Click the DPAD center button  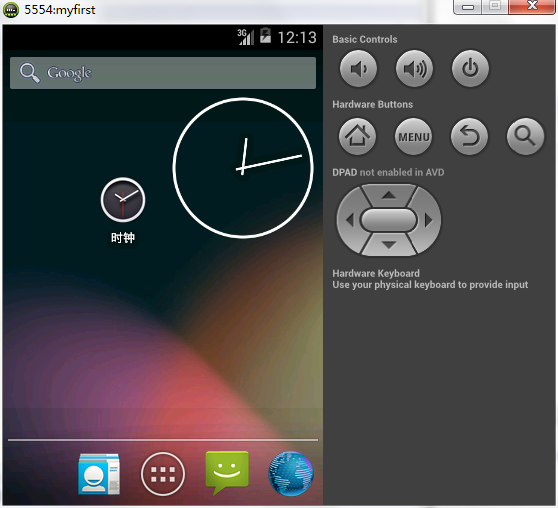[x=389, y=220]
